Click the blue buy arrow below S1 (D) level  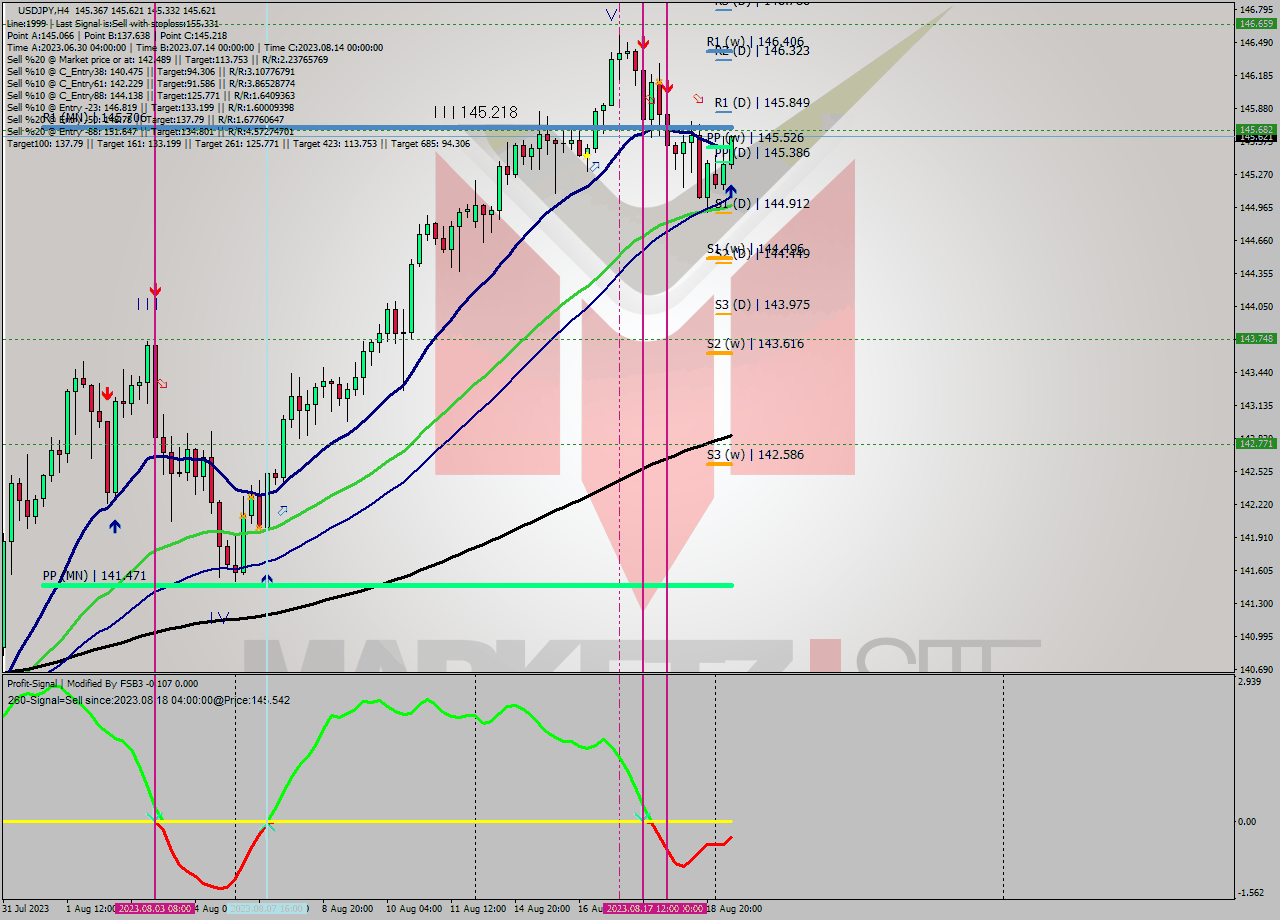pyautogui.click(x=731, y=191)
